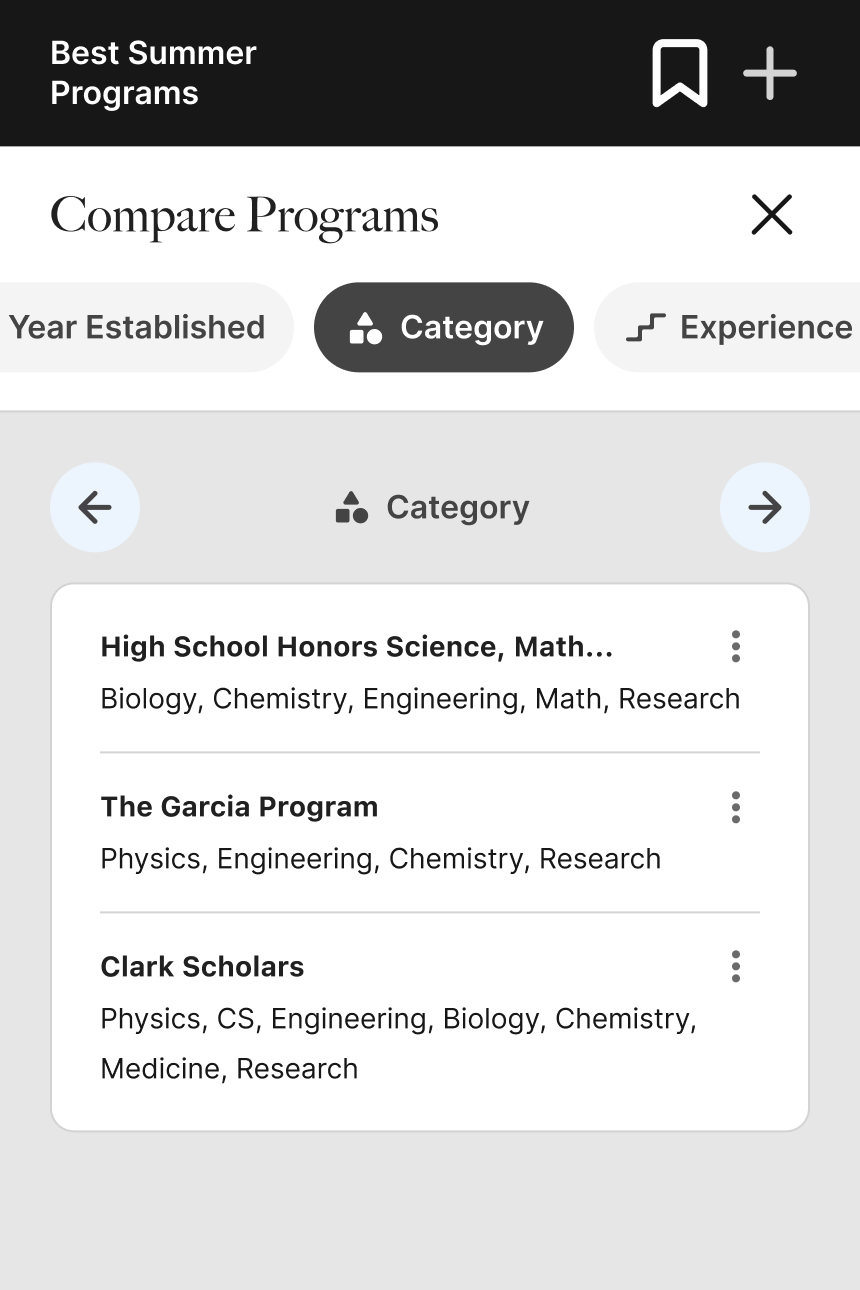Open more options for Clark Scholars
Screen dimensions: 860x1290
coord(736,967)
